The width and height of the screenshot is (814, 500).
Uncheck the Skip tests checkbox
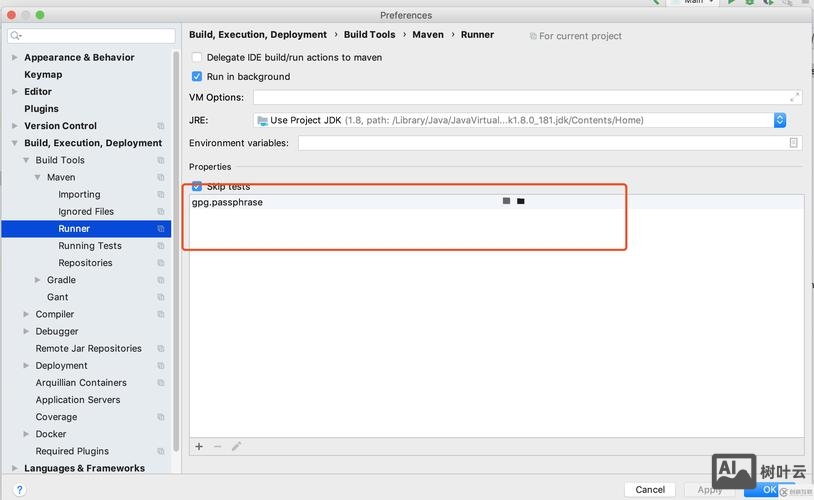point(197,187)
